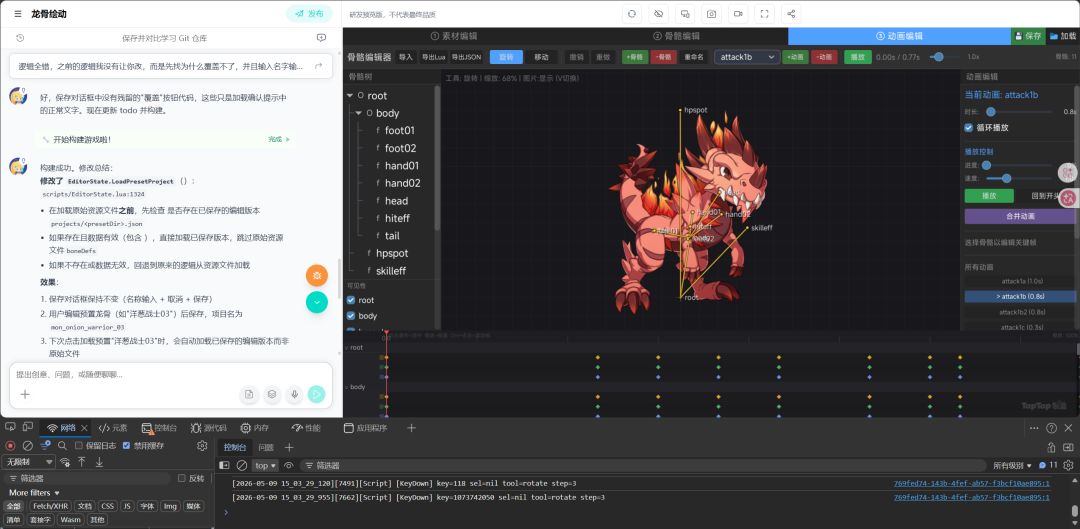Image resolution: width=1080 pixels, height=529 pixels.
Task: Click the purple 合并动画 button
Action: pyautogui.click(x=1020, y=216)
